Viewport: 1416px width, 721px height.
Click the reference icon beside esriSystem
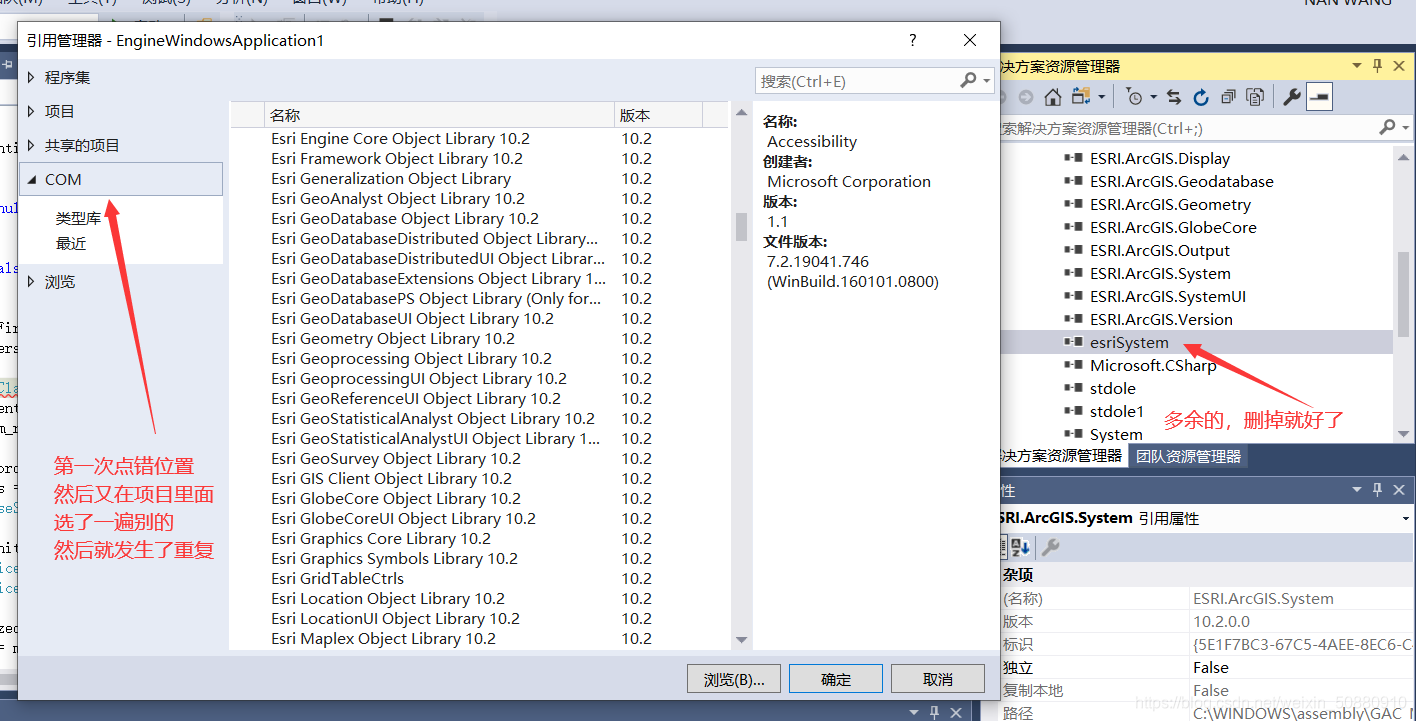[1074, 342]
